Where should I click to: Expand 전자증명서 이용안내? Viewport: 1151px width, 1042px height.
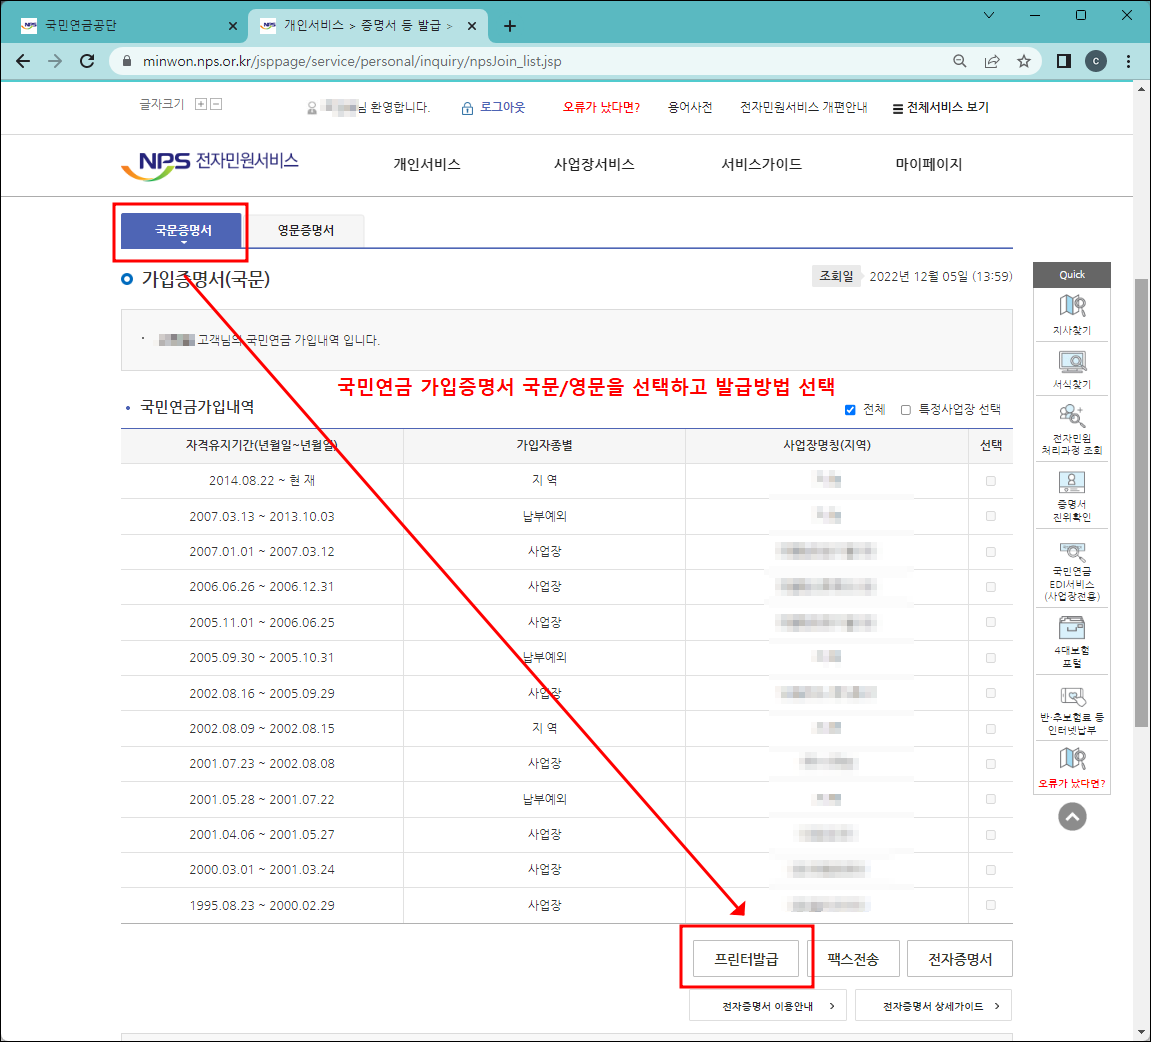click(x=767, y=1005)
